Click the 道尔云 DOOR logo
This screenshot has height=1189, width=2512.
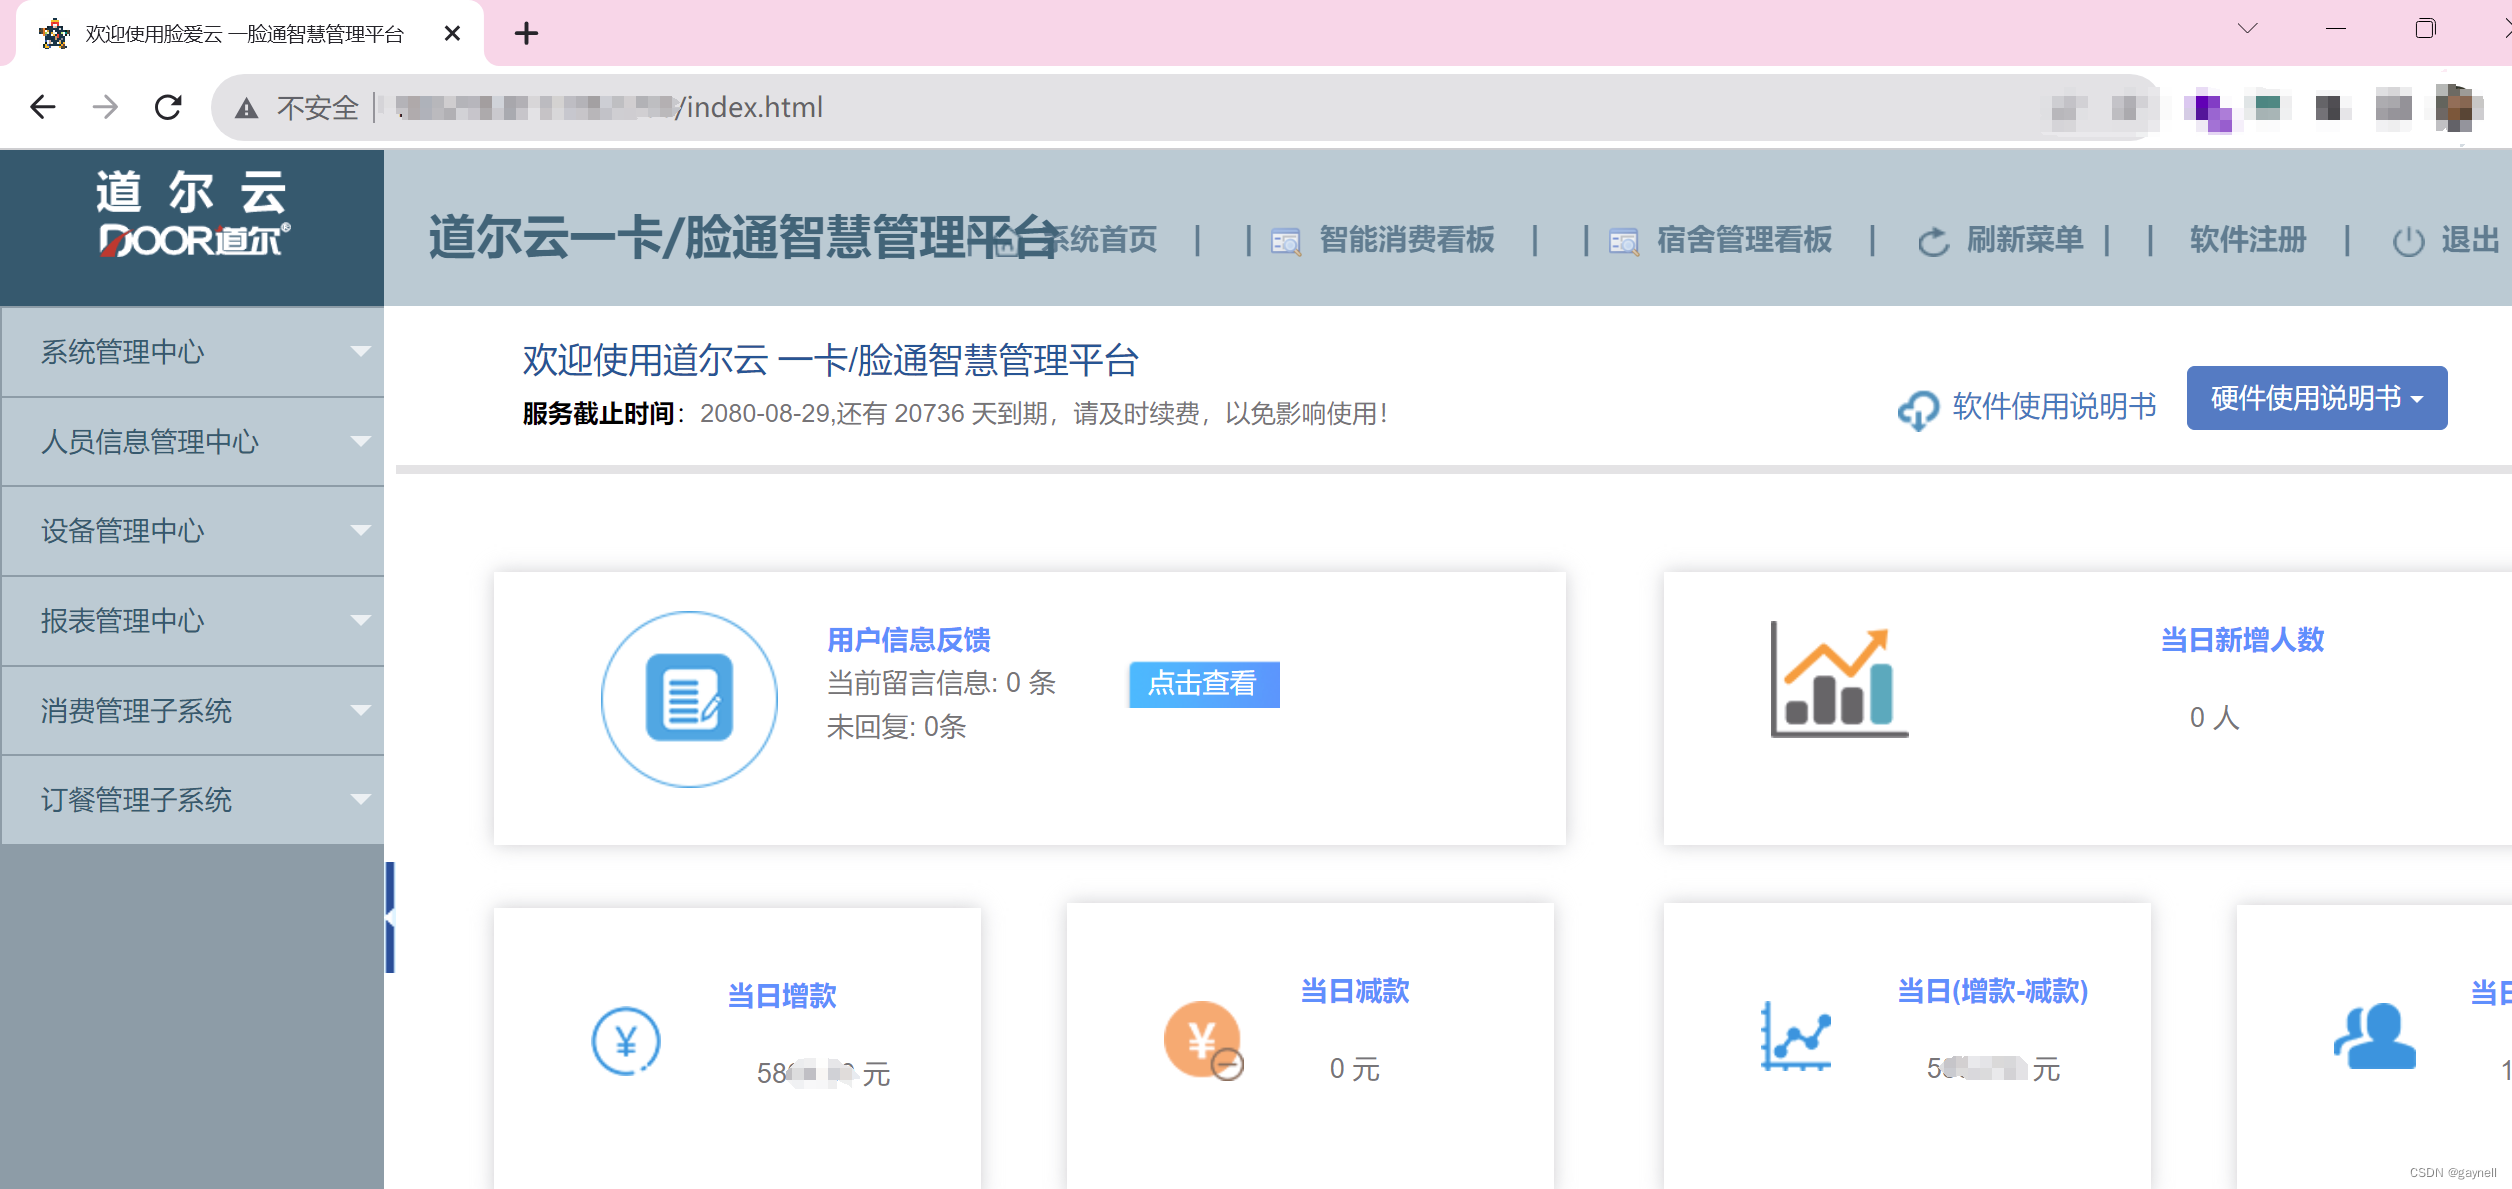(x=193, y=214)
